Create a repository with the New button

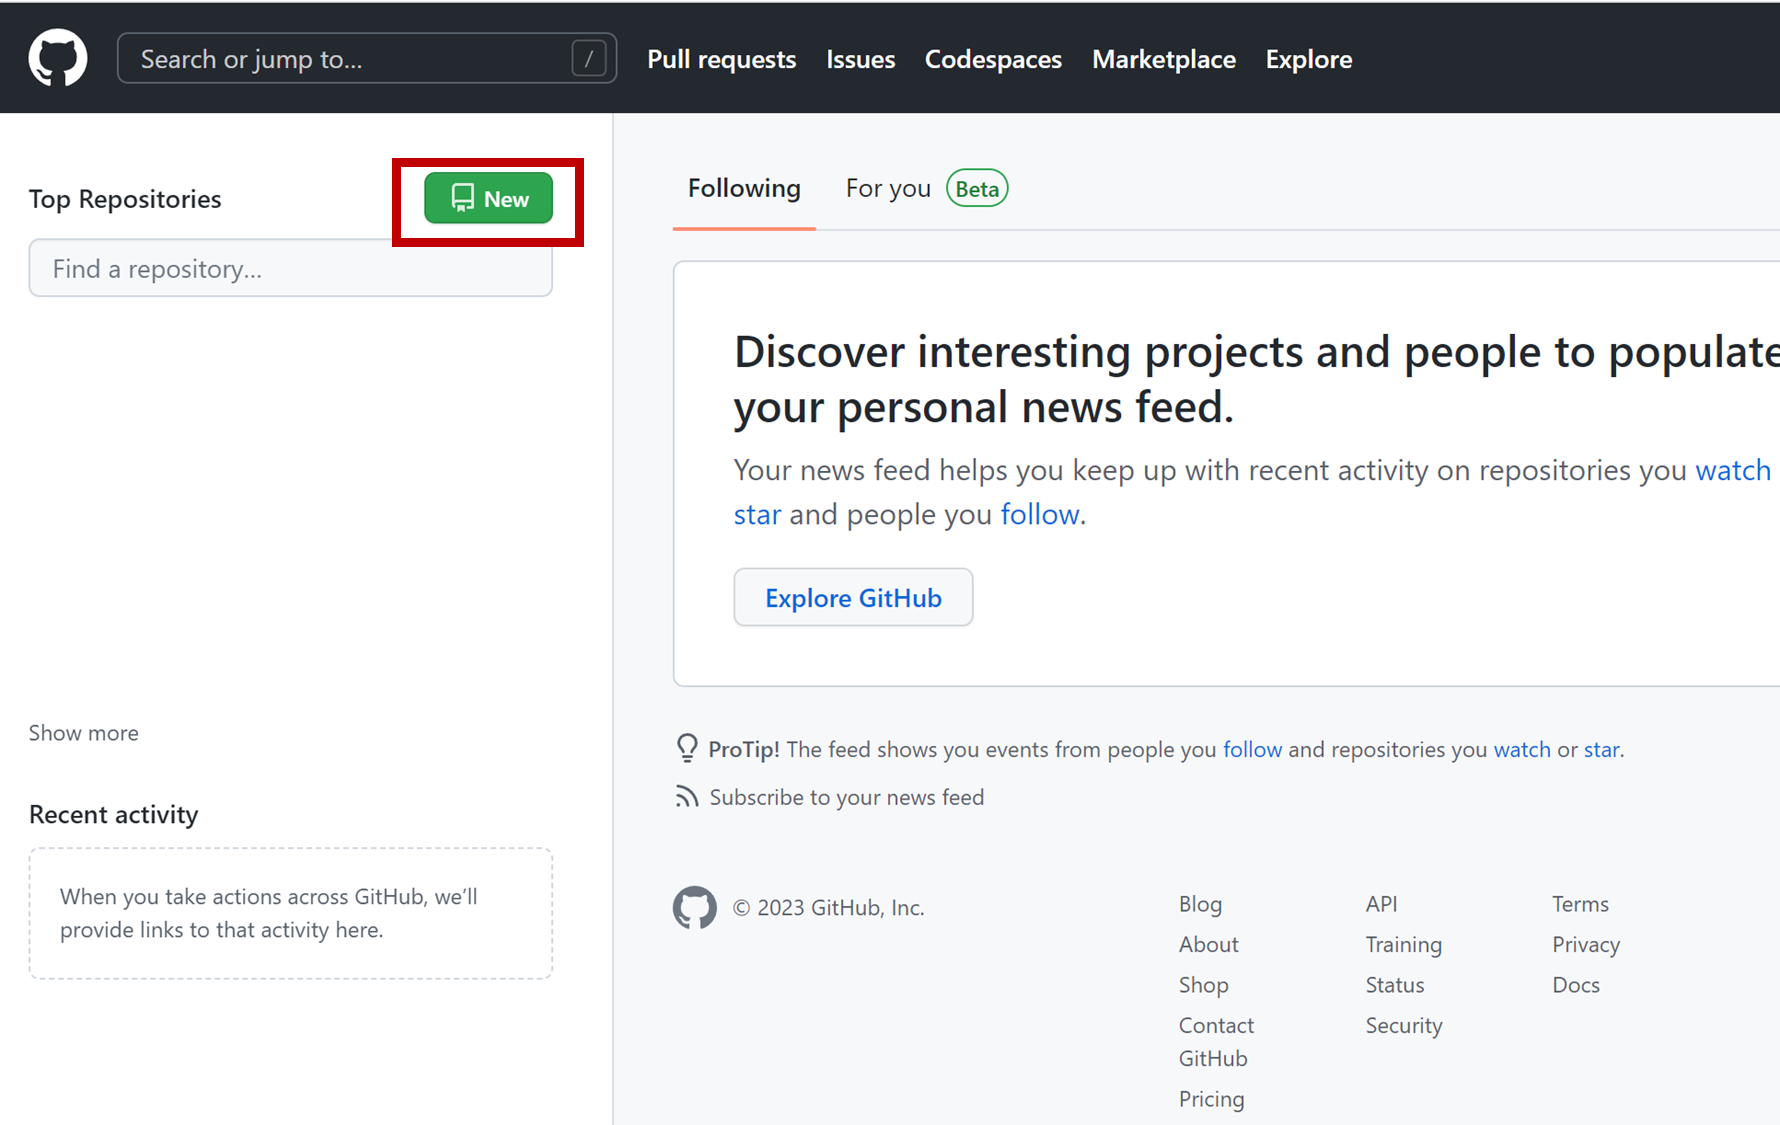coord(489,198)
